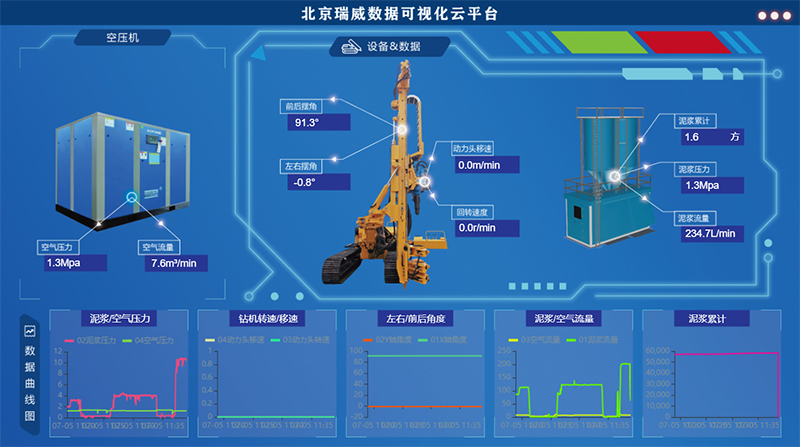Click the -0.8° angle value
Image resolution: width=800 pixels, height=447 pixels.
tap(319, 182)
